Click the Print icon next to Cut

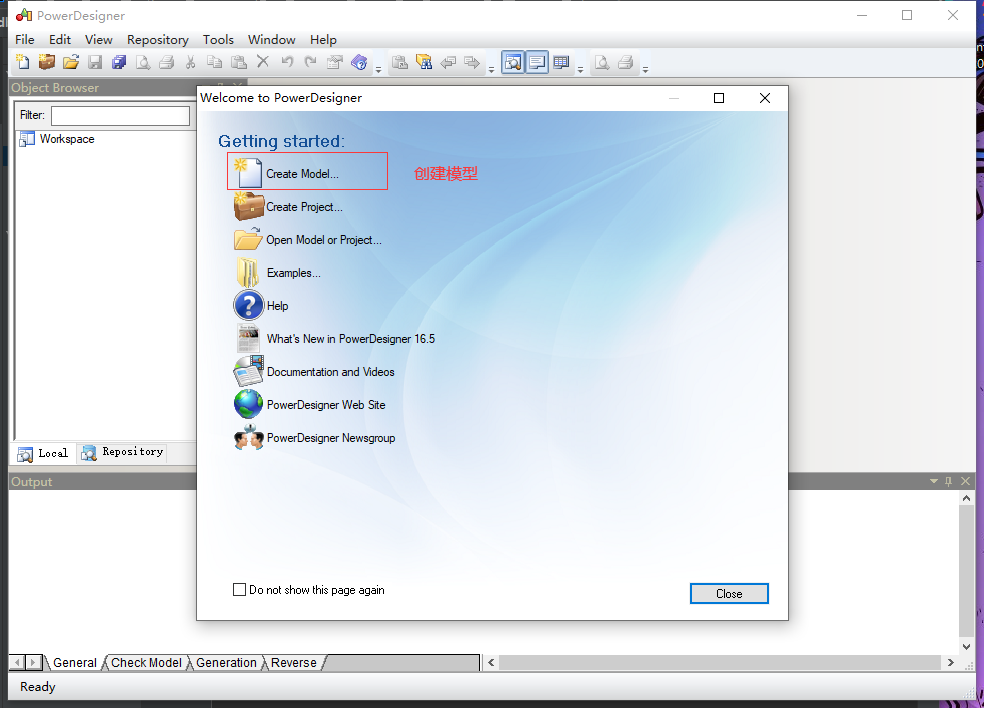[166, 62]
